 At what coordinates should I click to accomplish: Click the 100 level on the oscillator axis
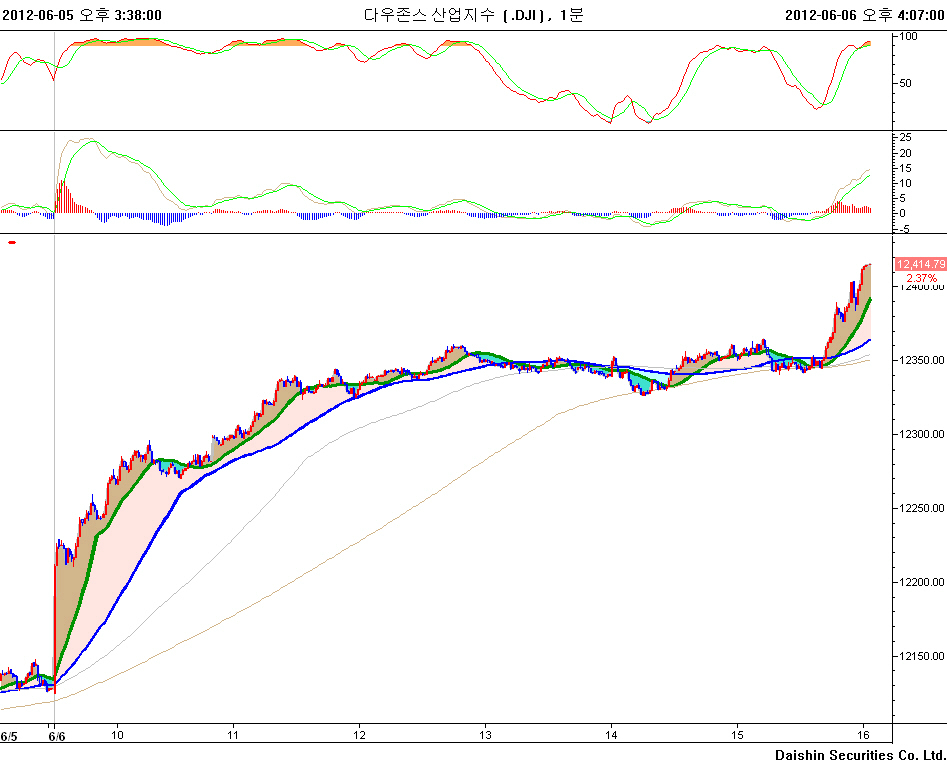[909, 37]
